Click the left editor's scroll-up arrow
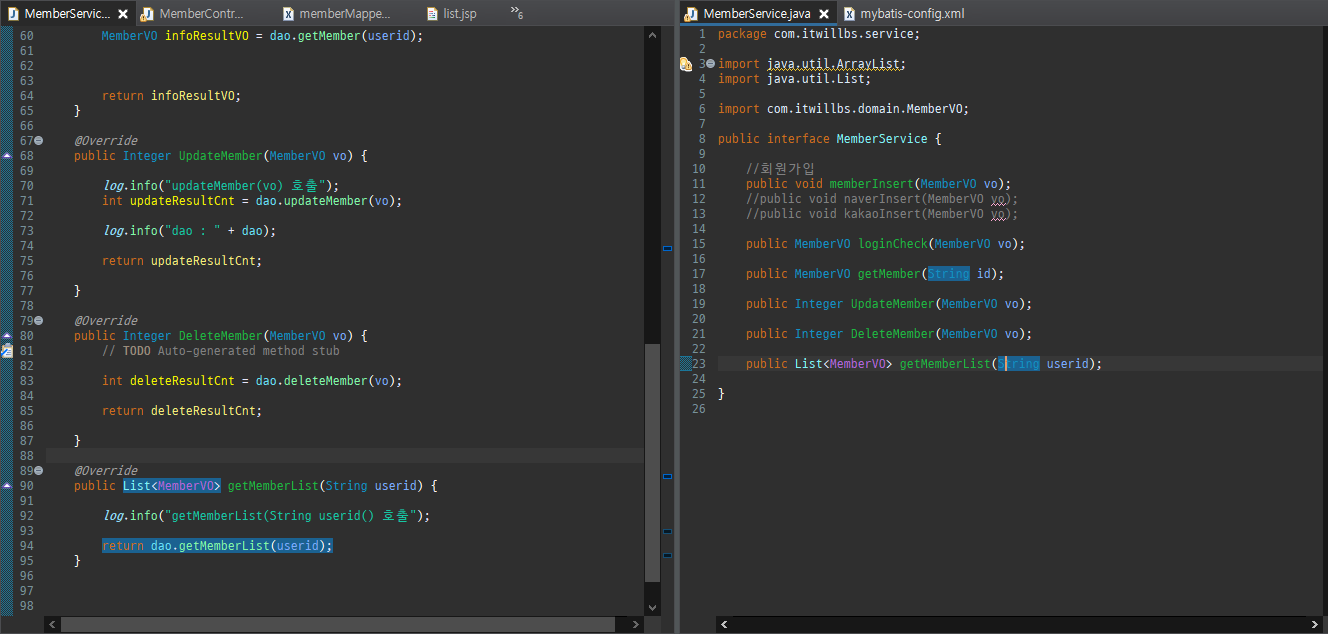Image resolution: width=1328 pixels, height=634 pixels. click(x=653, y=36)
